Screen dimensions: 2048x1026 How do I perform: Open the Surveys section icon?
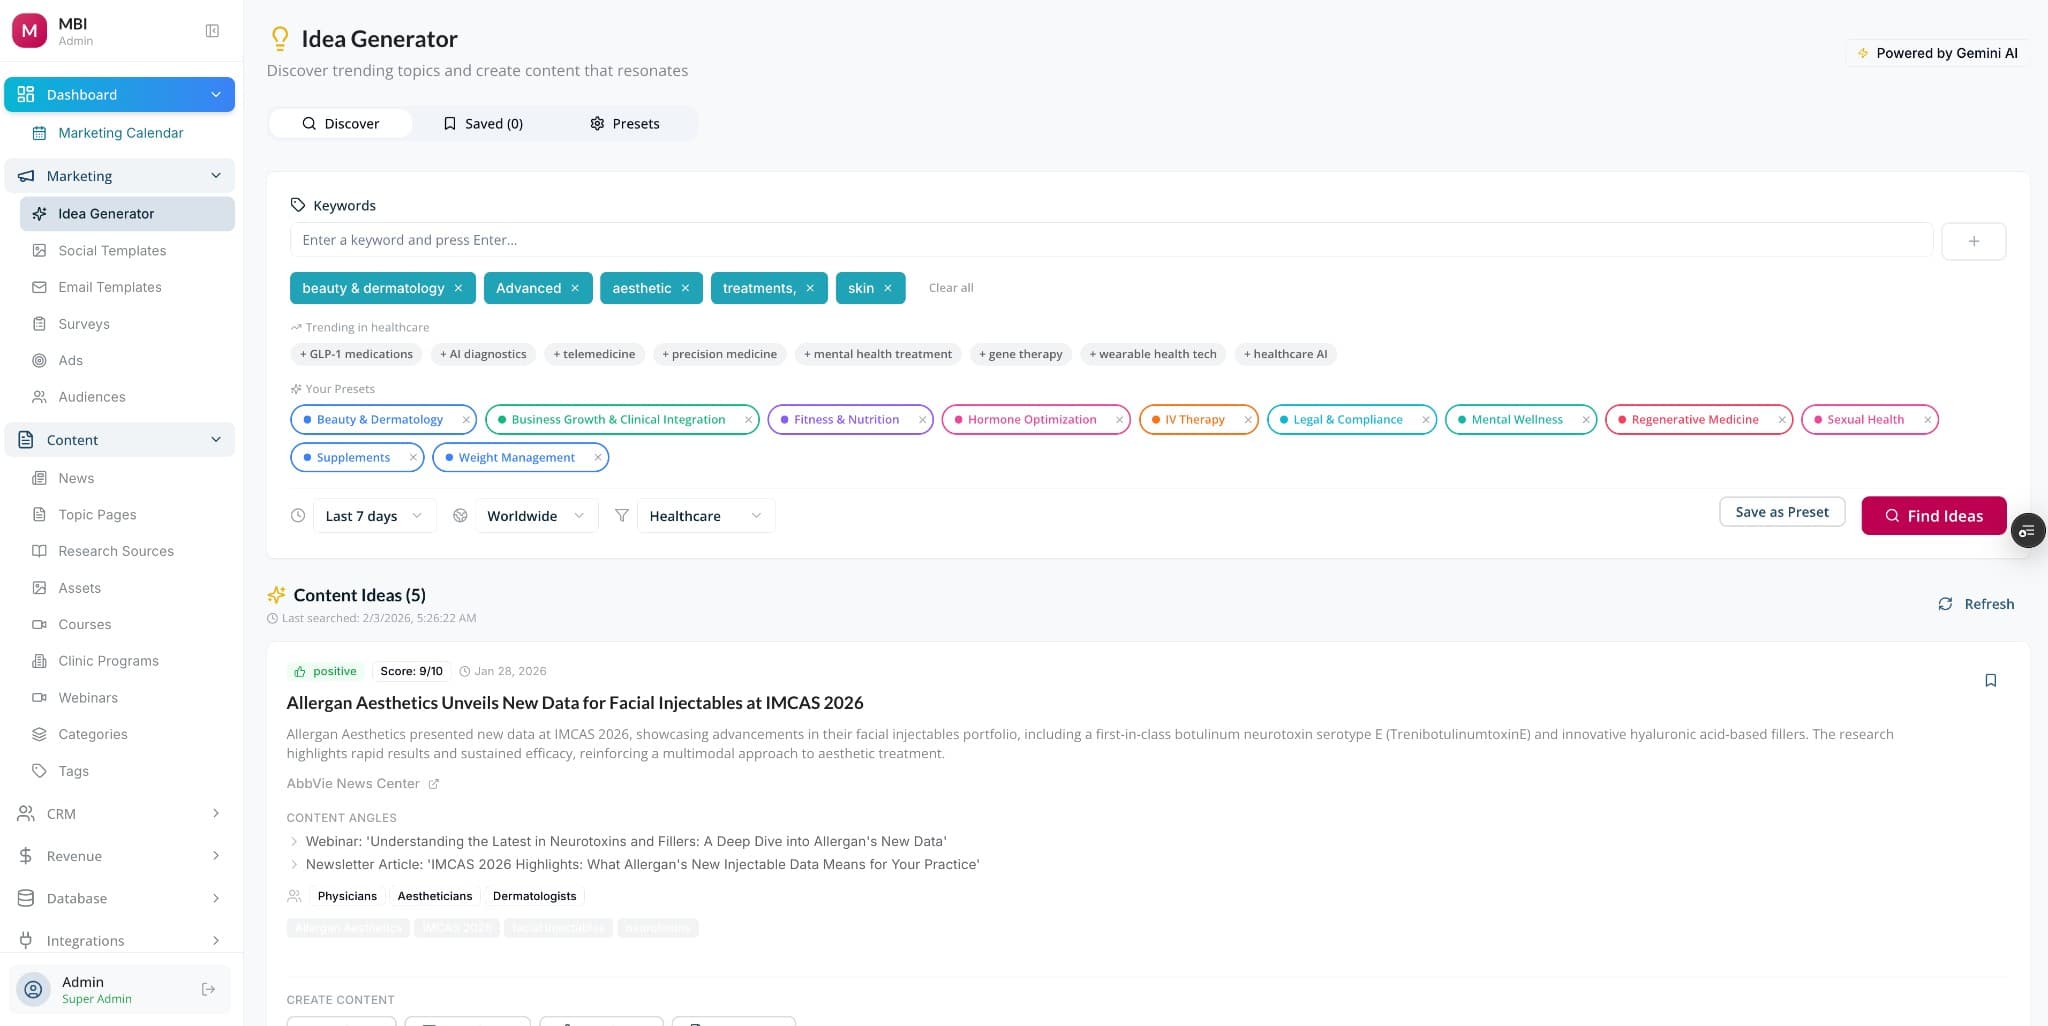click(x=39, y=323)
